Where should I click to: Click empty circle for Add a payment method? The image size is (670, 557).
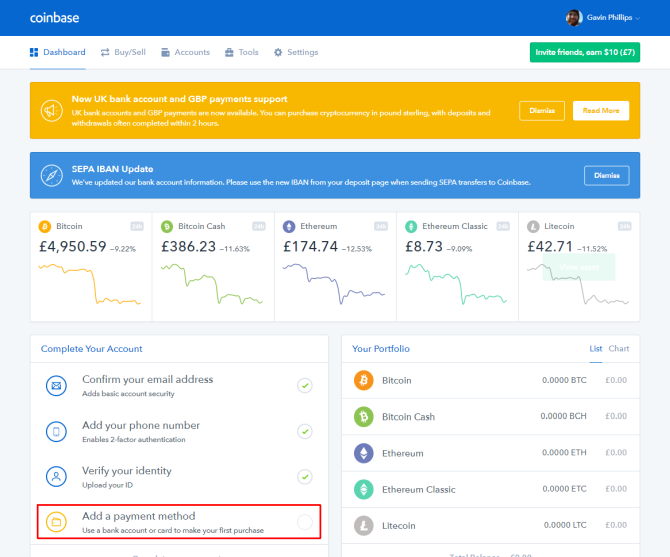pos(305,522)
